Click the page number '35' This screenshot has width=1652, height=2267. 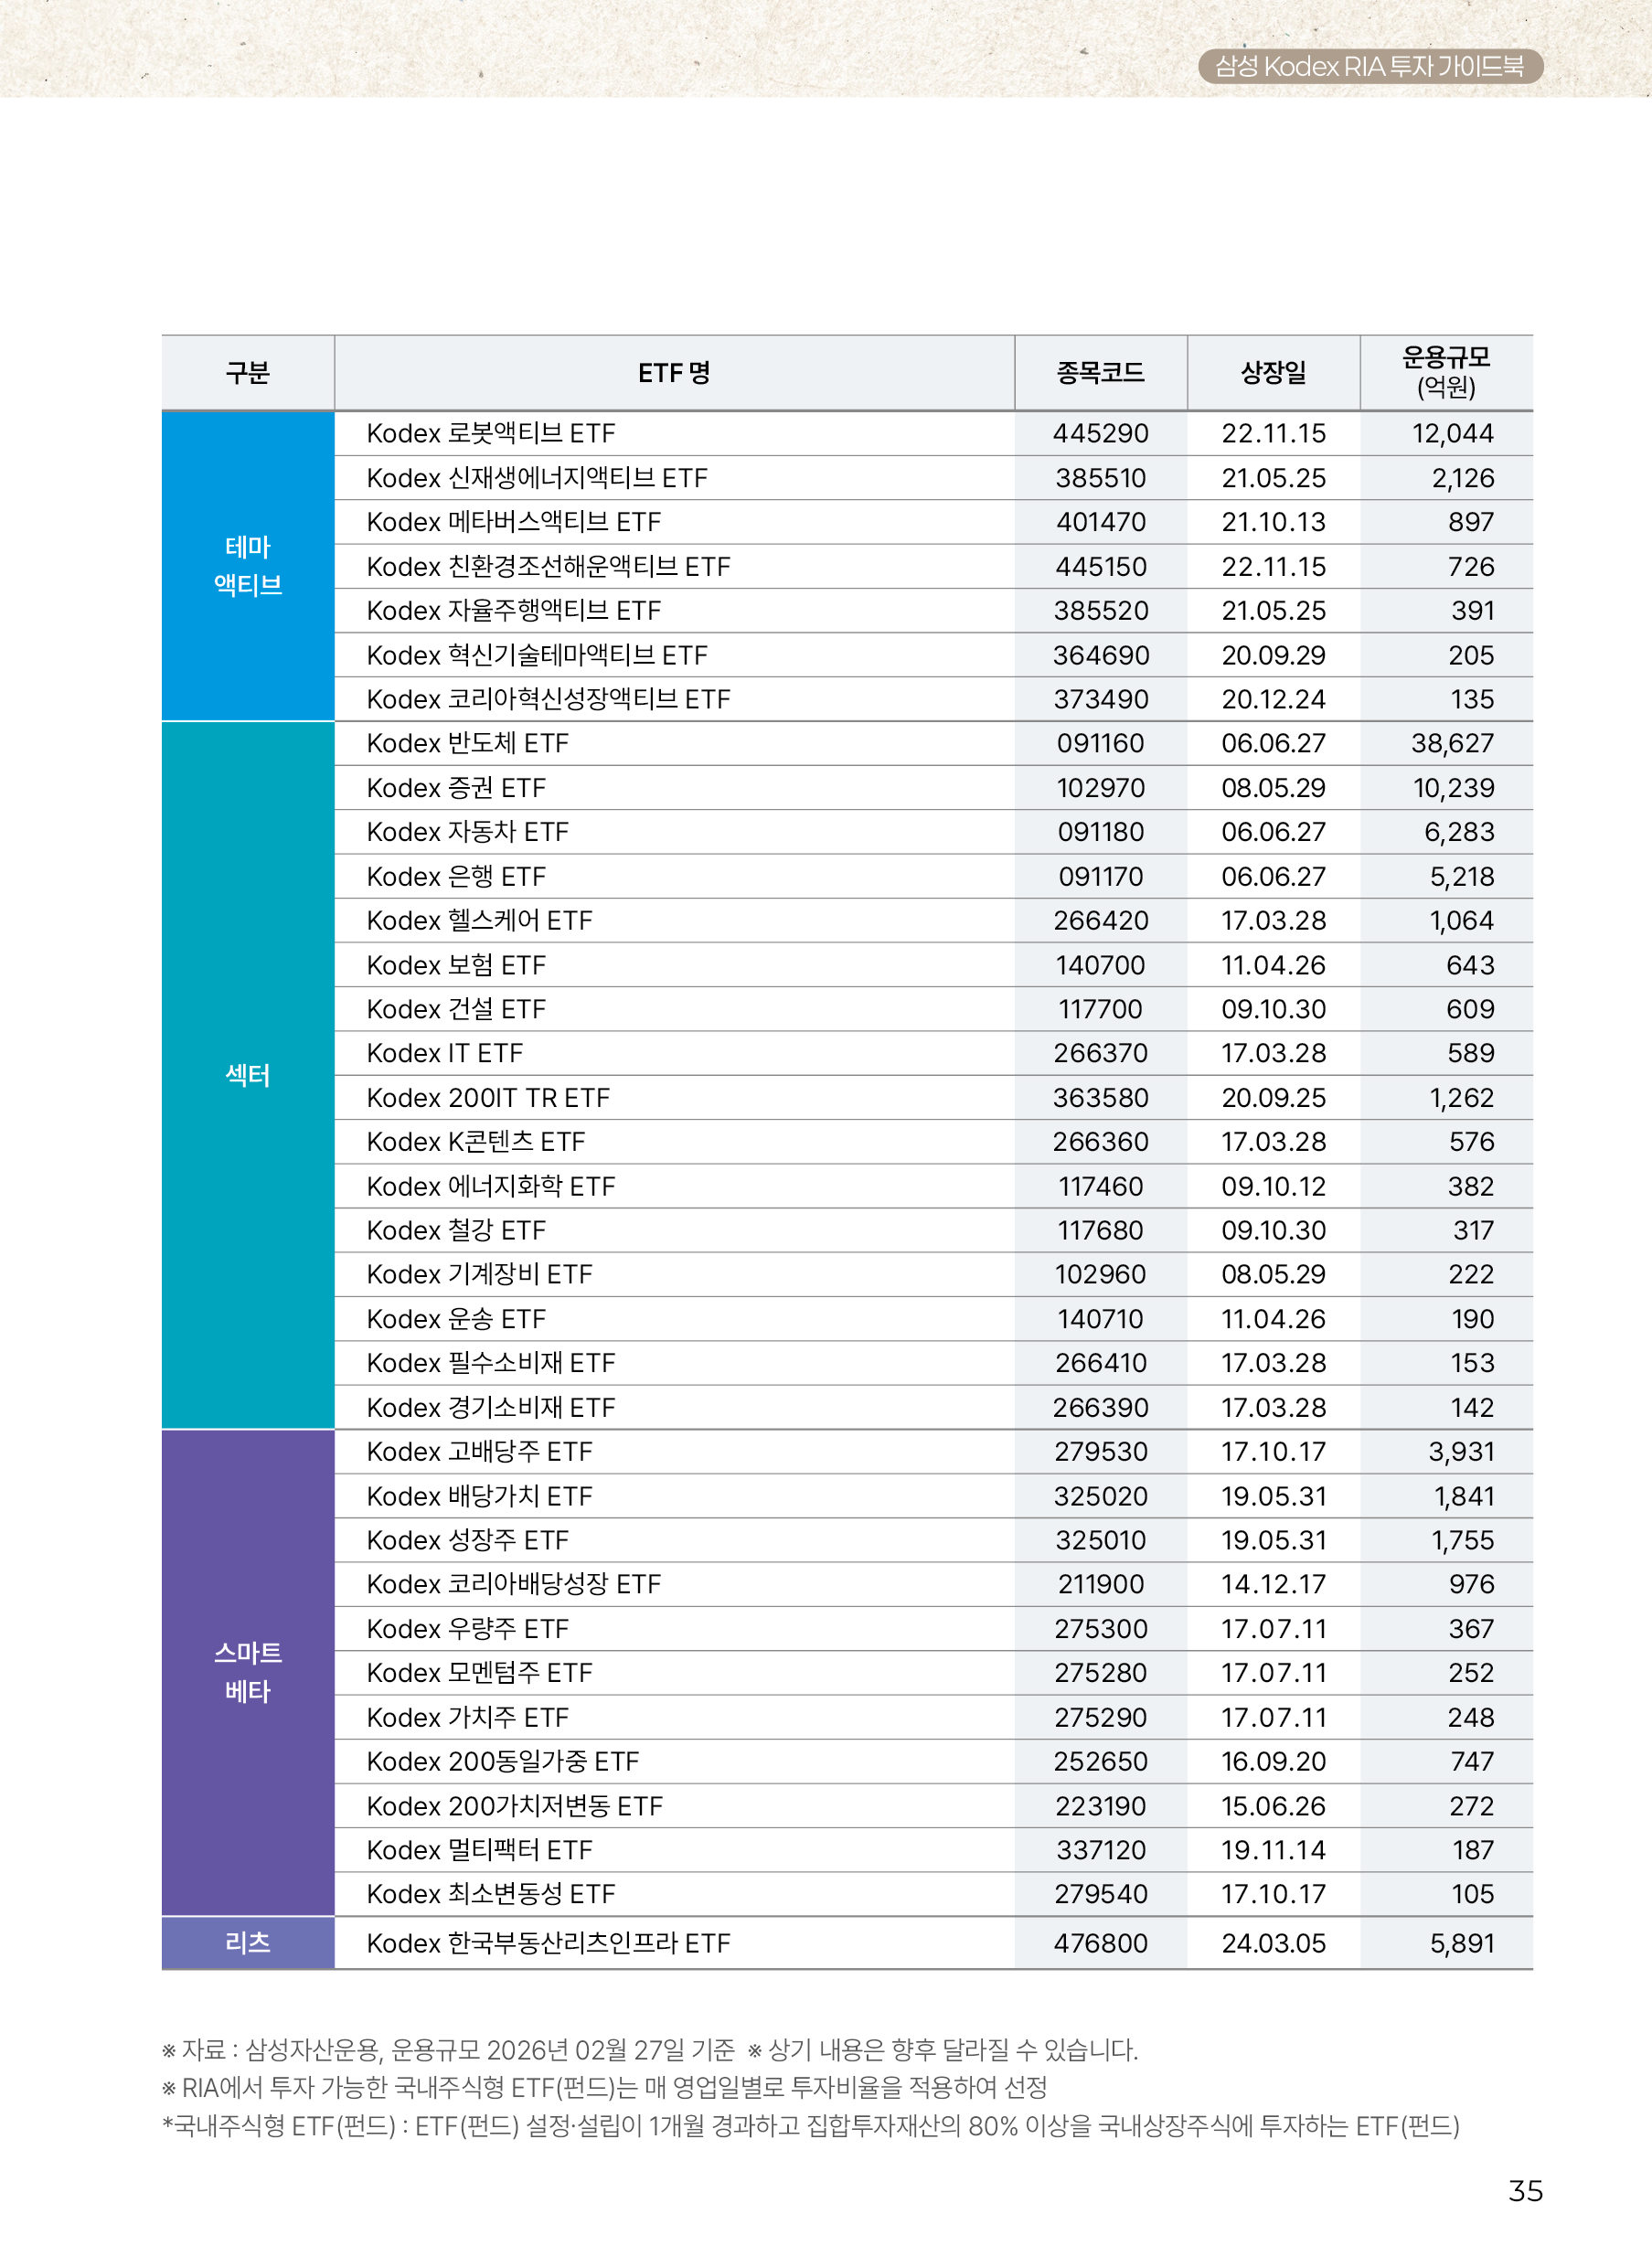pyautogui.click(x=1525, y=2192)
